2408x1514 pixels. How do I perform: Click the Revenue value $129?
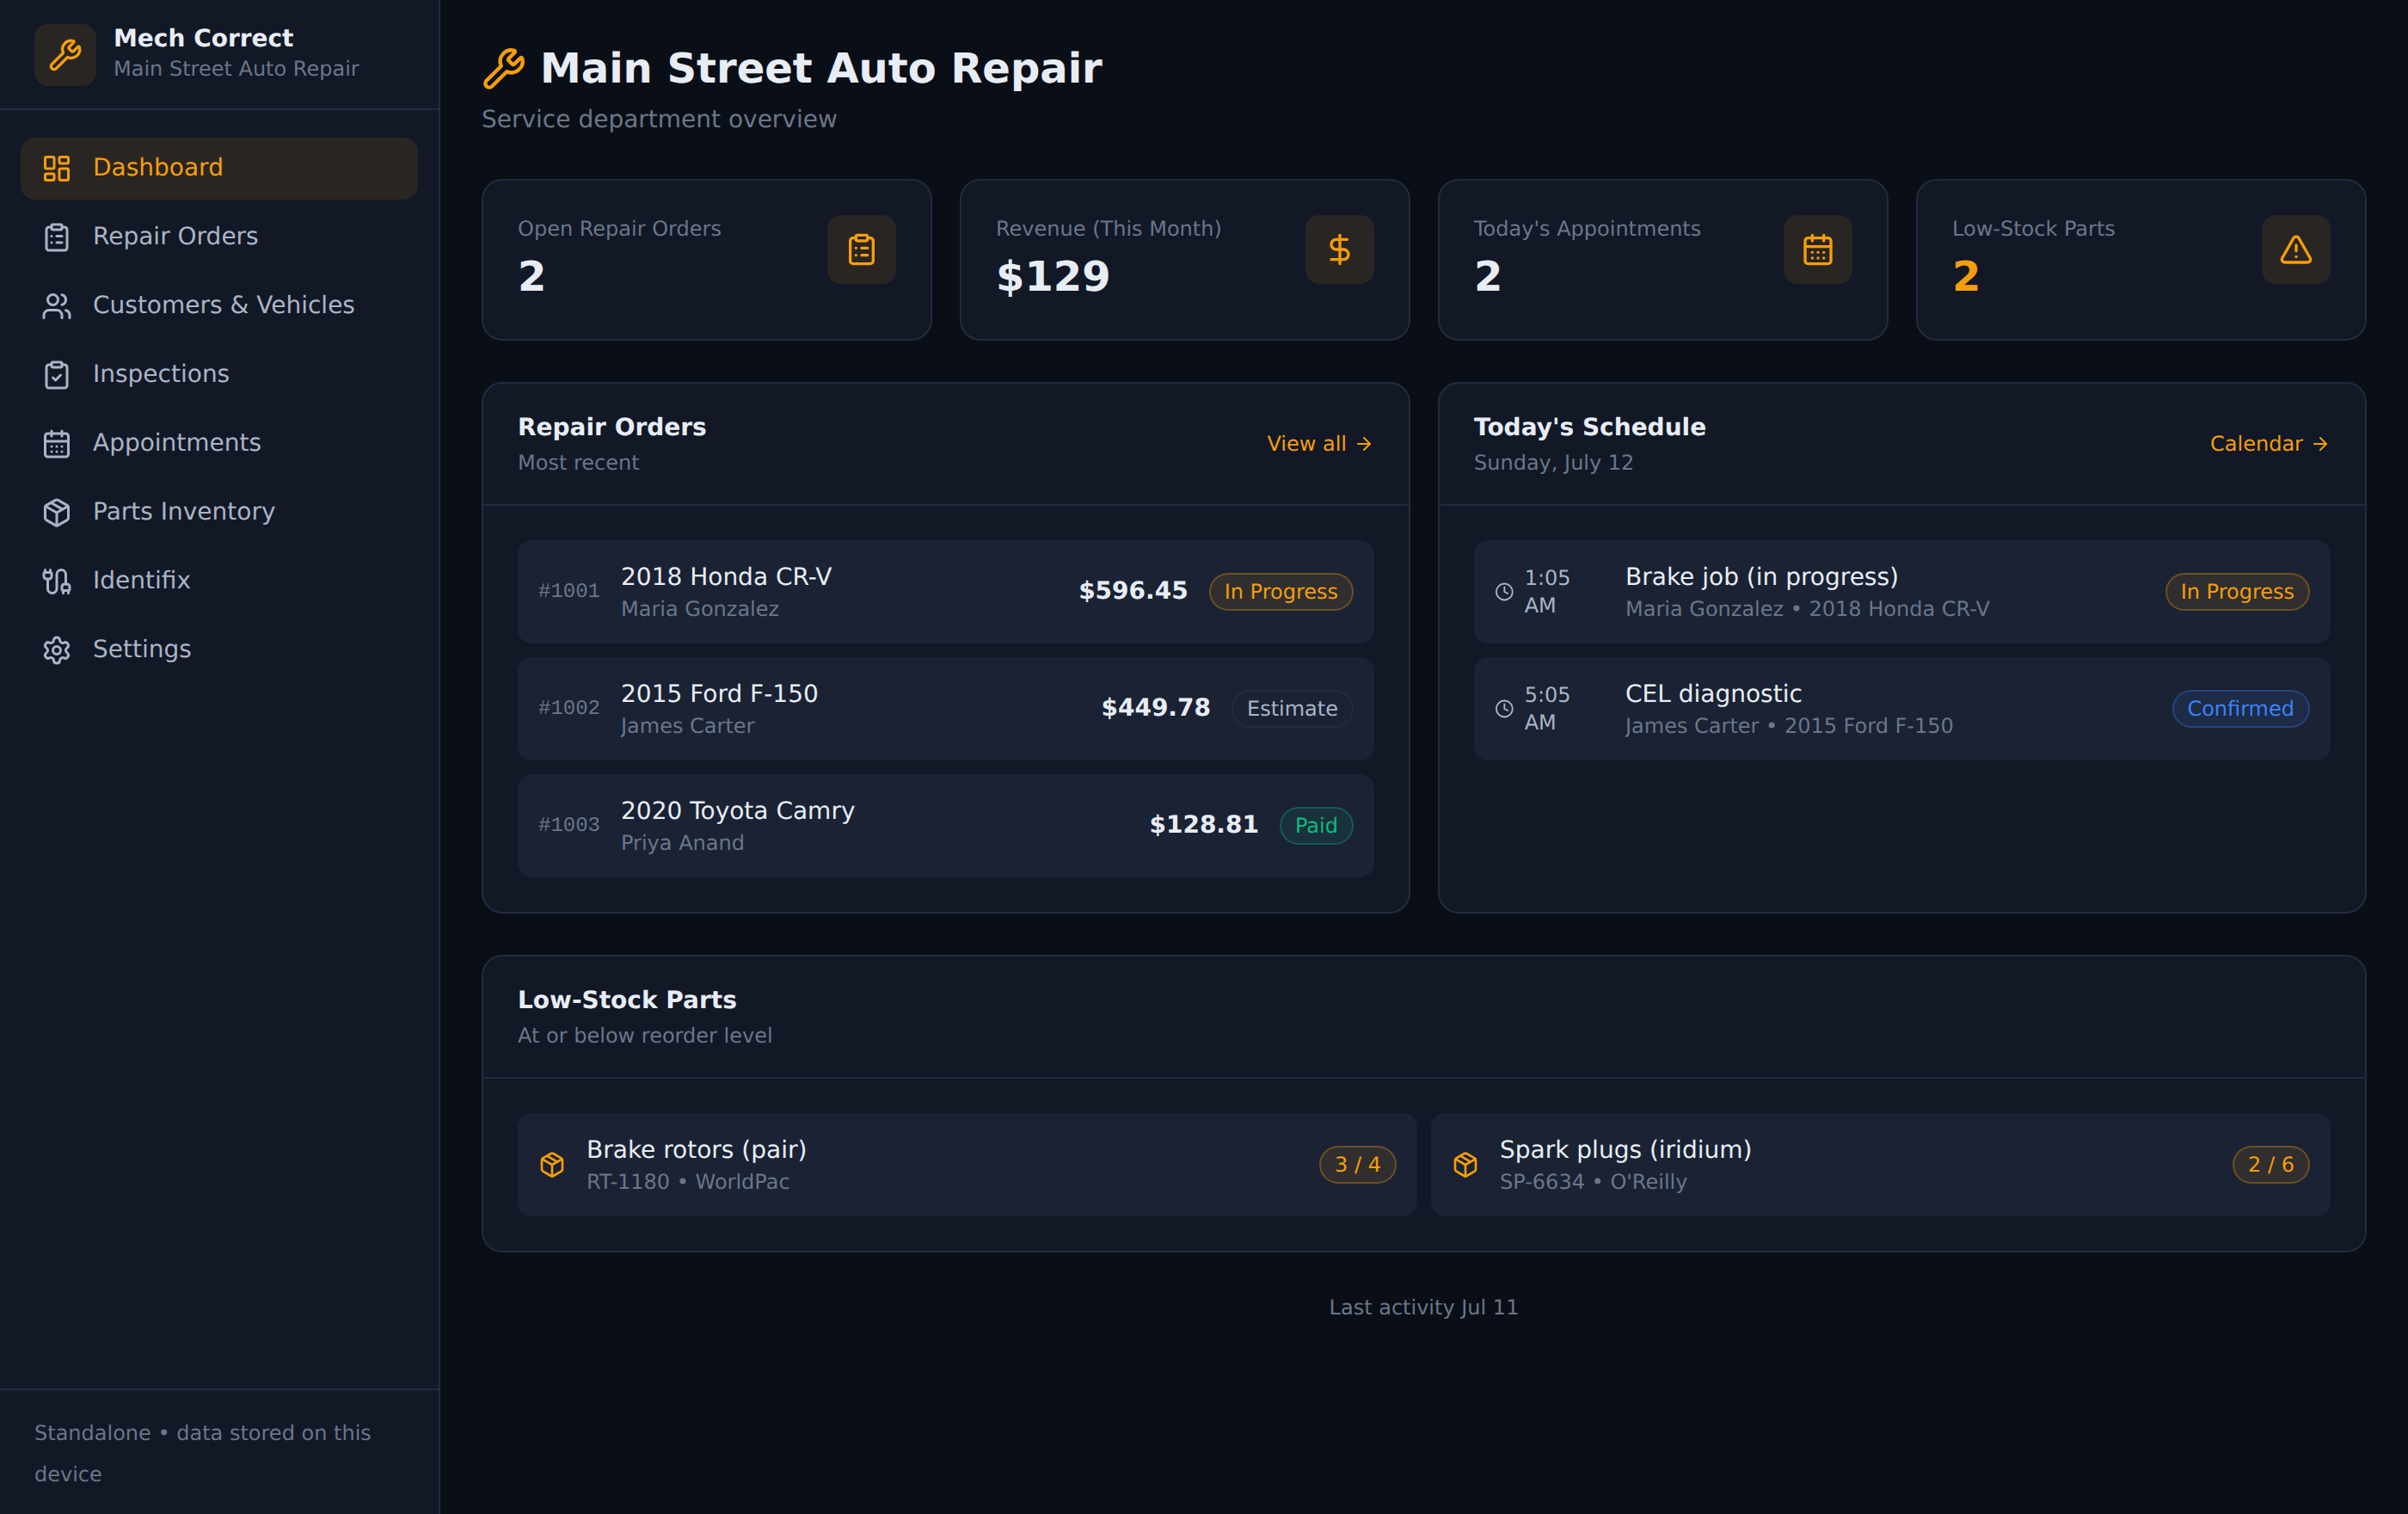[x=1053, y=276]
